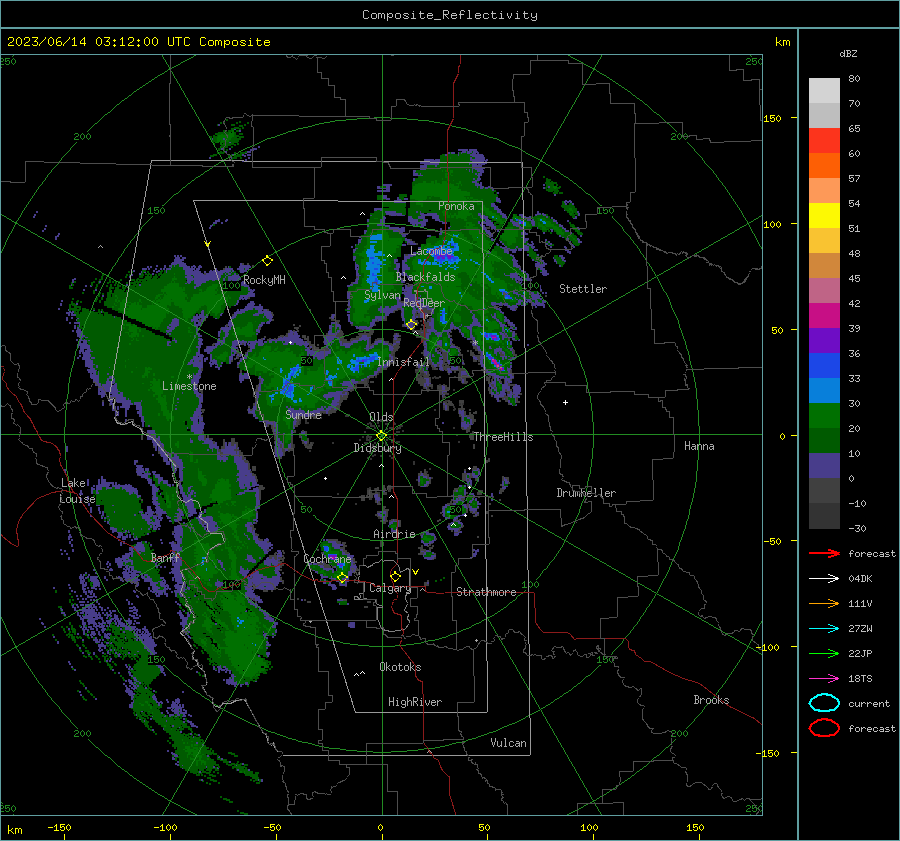
Task: Click the slate-violet swatch between 10 and 0 dBZ
Action: point(824,466)
